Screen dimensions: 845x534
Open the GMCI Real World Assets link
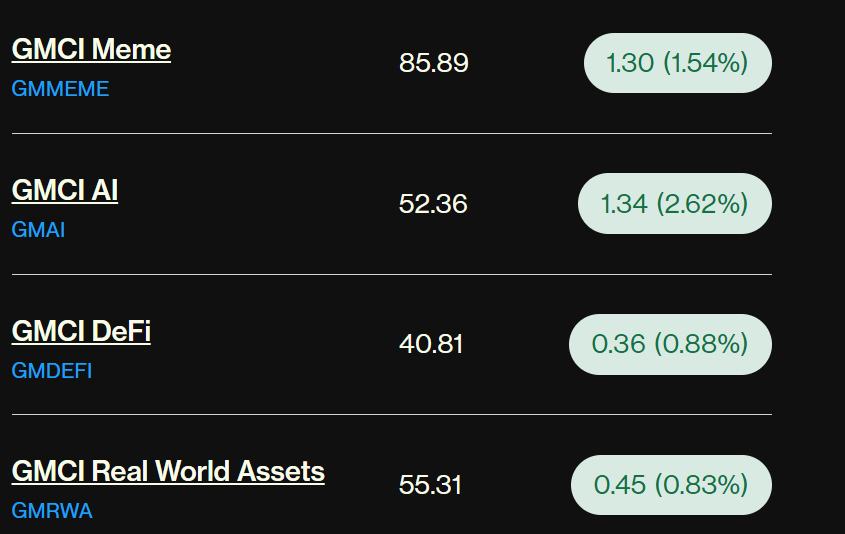(x=168, y=471)
